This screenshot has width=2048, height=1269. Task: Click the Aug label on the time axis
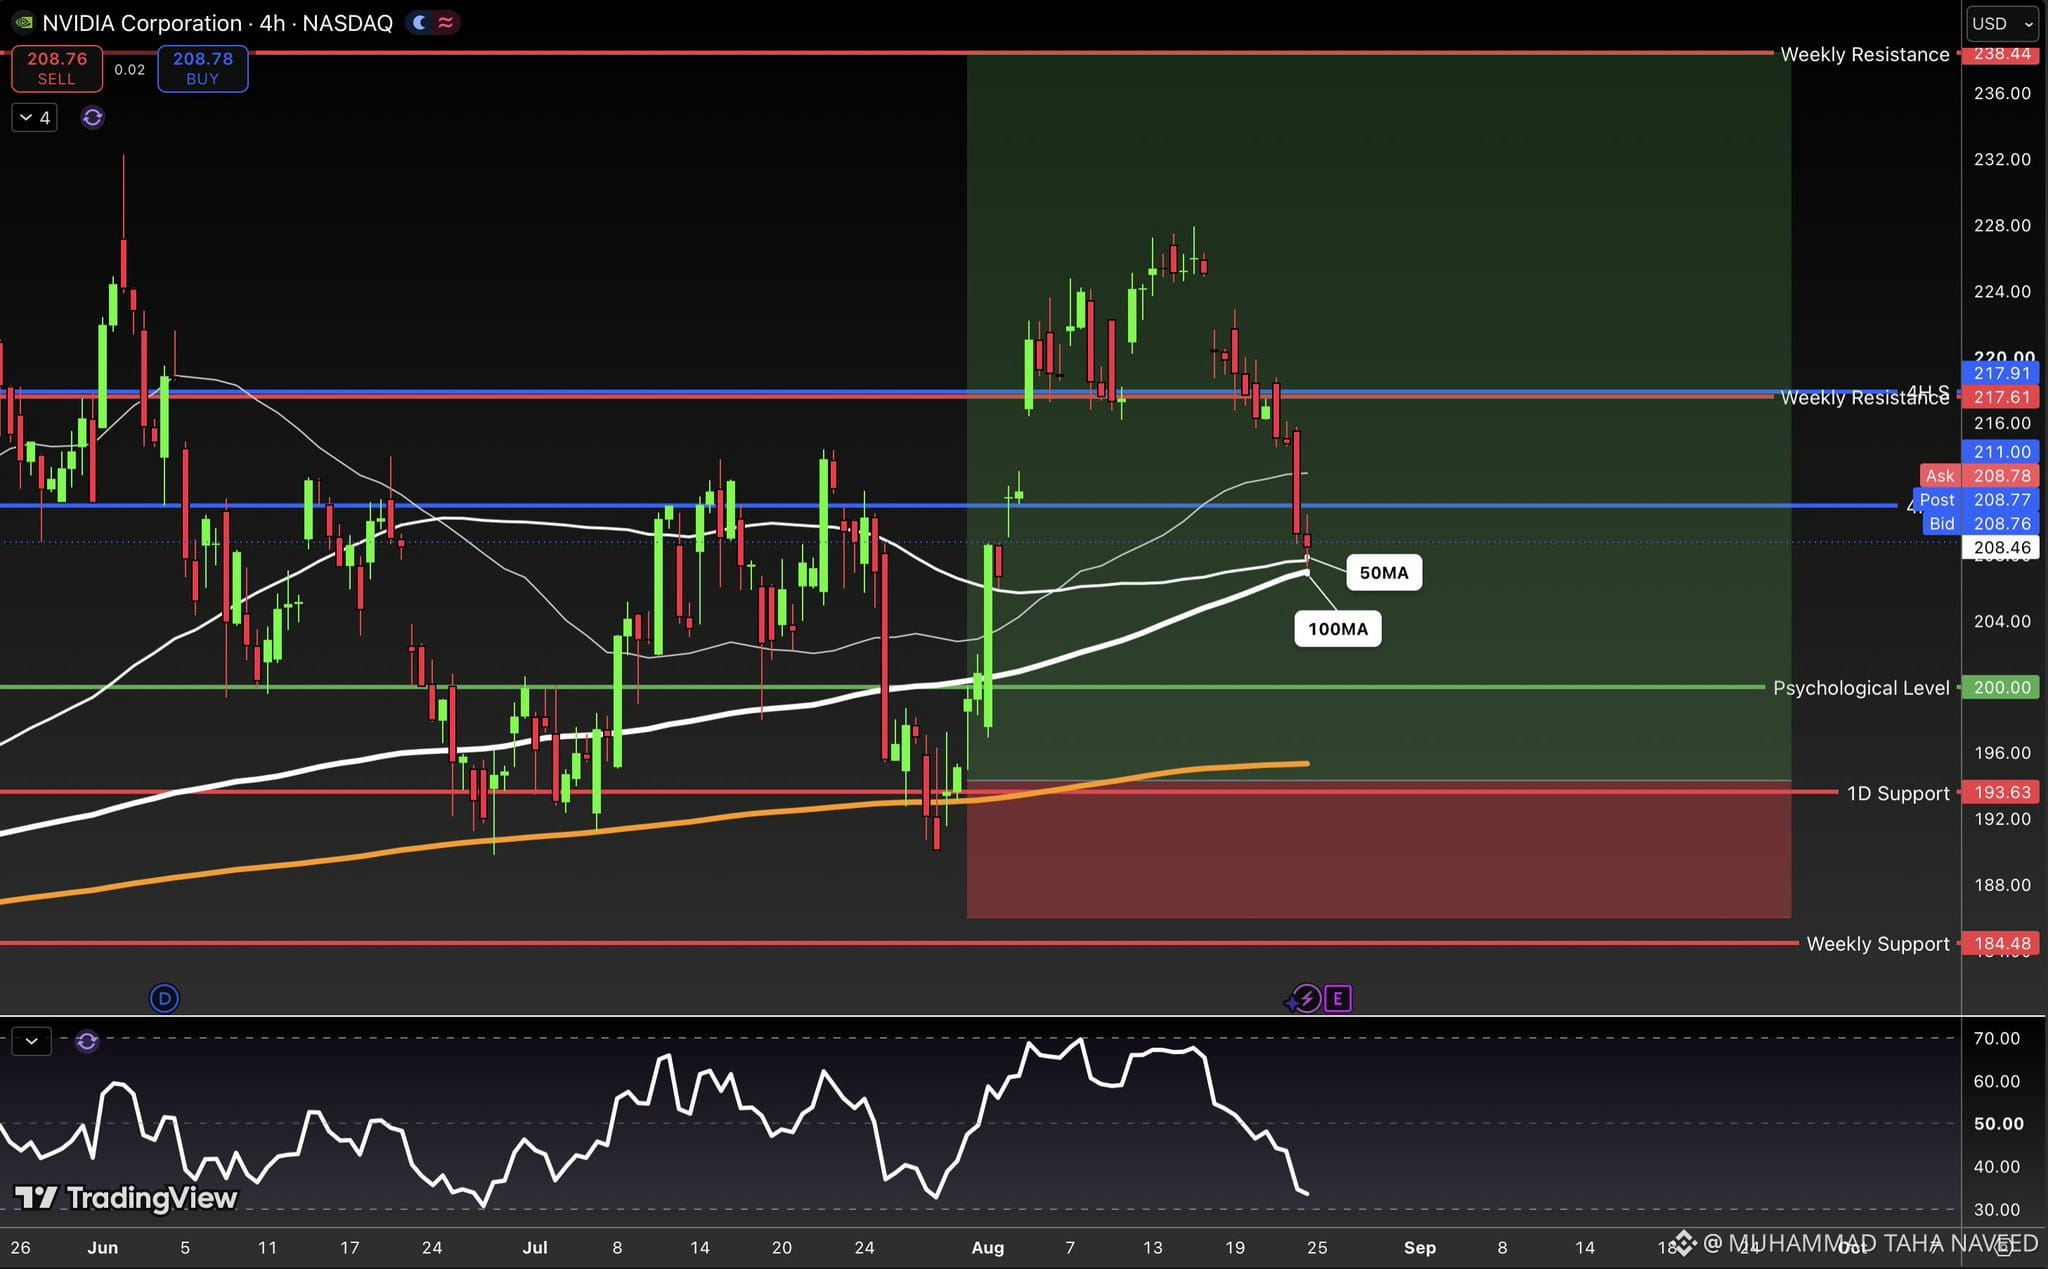tap(988, 1248)
